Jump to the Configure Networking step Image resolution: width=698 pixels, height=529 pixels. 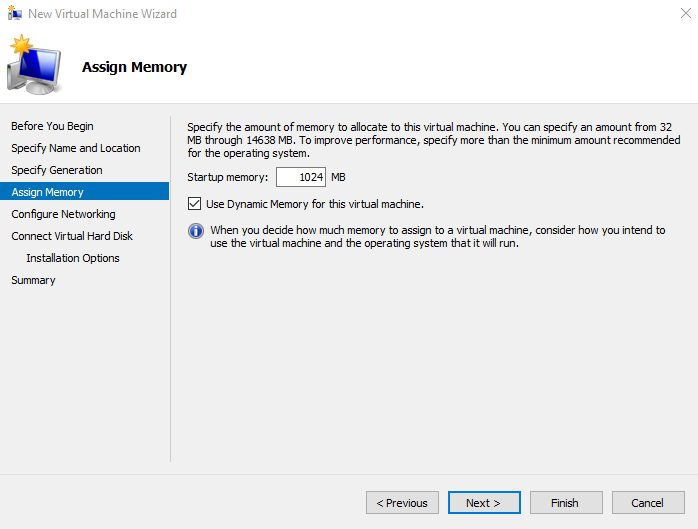pos(63,214)
